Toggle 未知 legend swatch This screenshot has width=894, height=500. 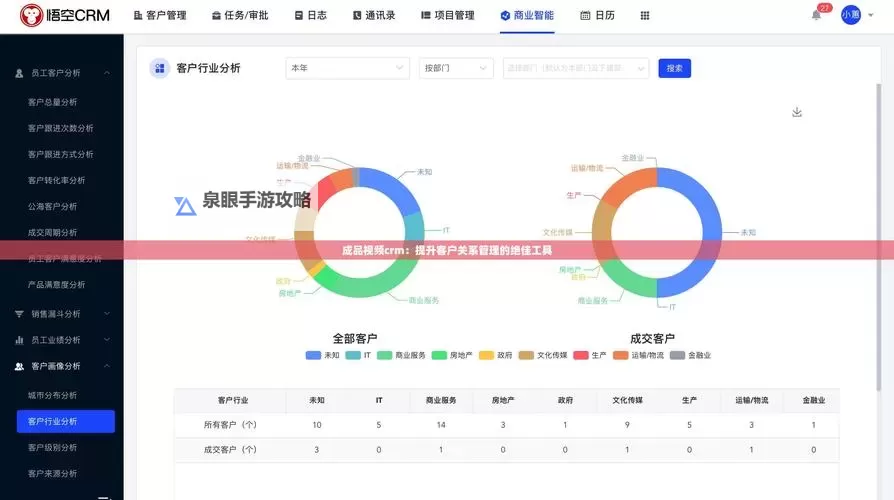pyautogui.click(x=313, y=355)
